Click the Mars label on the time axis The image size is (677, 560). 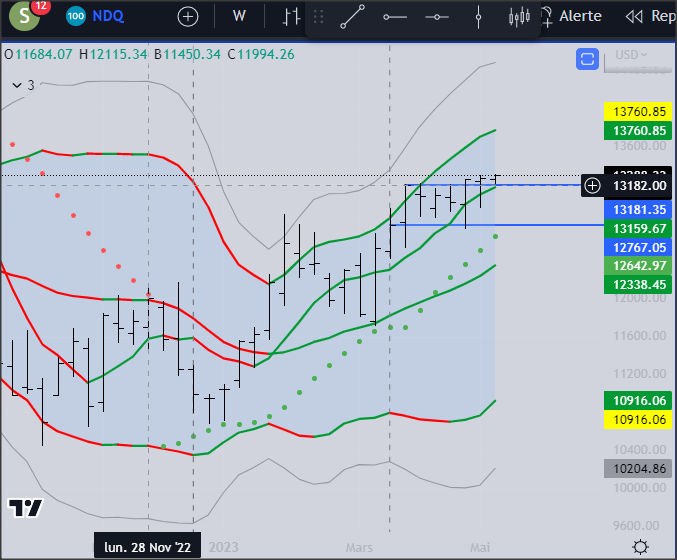click(359, 547)
